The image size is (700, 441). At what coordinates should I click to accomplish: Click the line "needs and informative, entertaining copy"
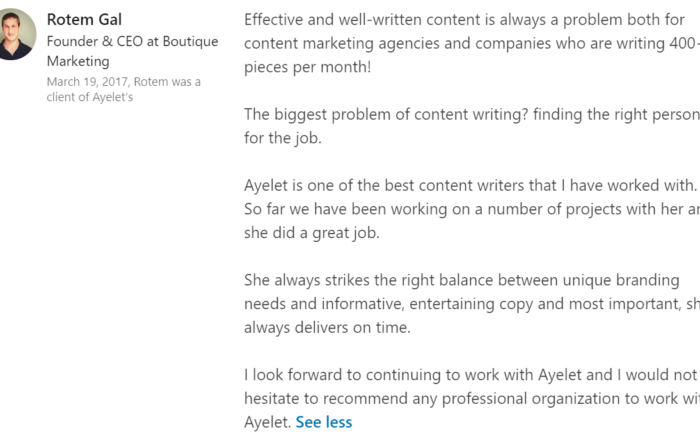[x=472, y=304]
